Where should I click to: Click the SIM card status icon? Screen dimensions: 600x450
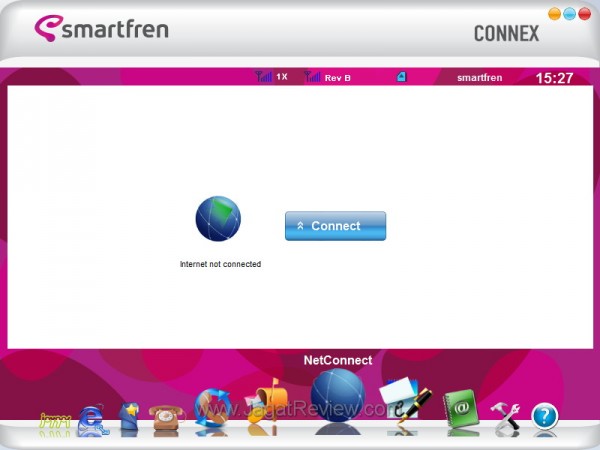point(401,77)
